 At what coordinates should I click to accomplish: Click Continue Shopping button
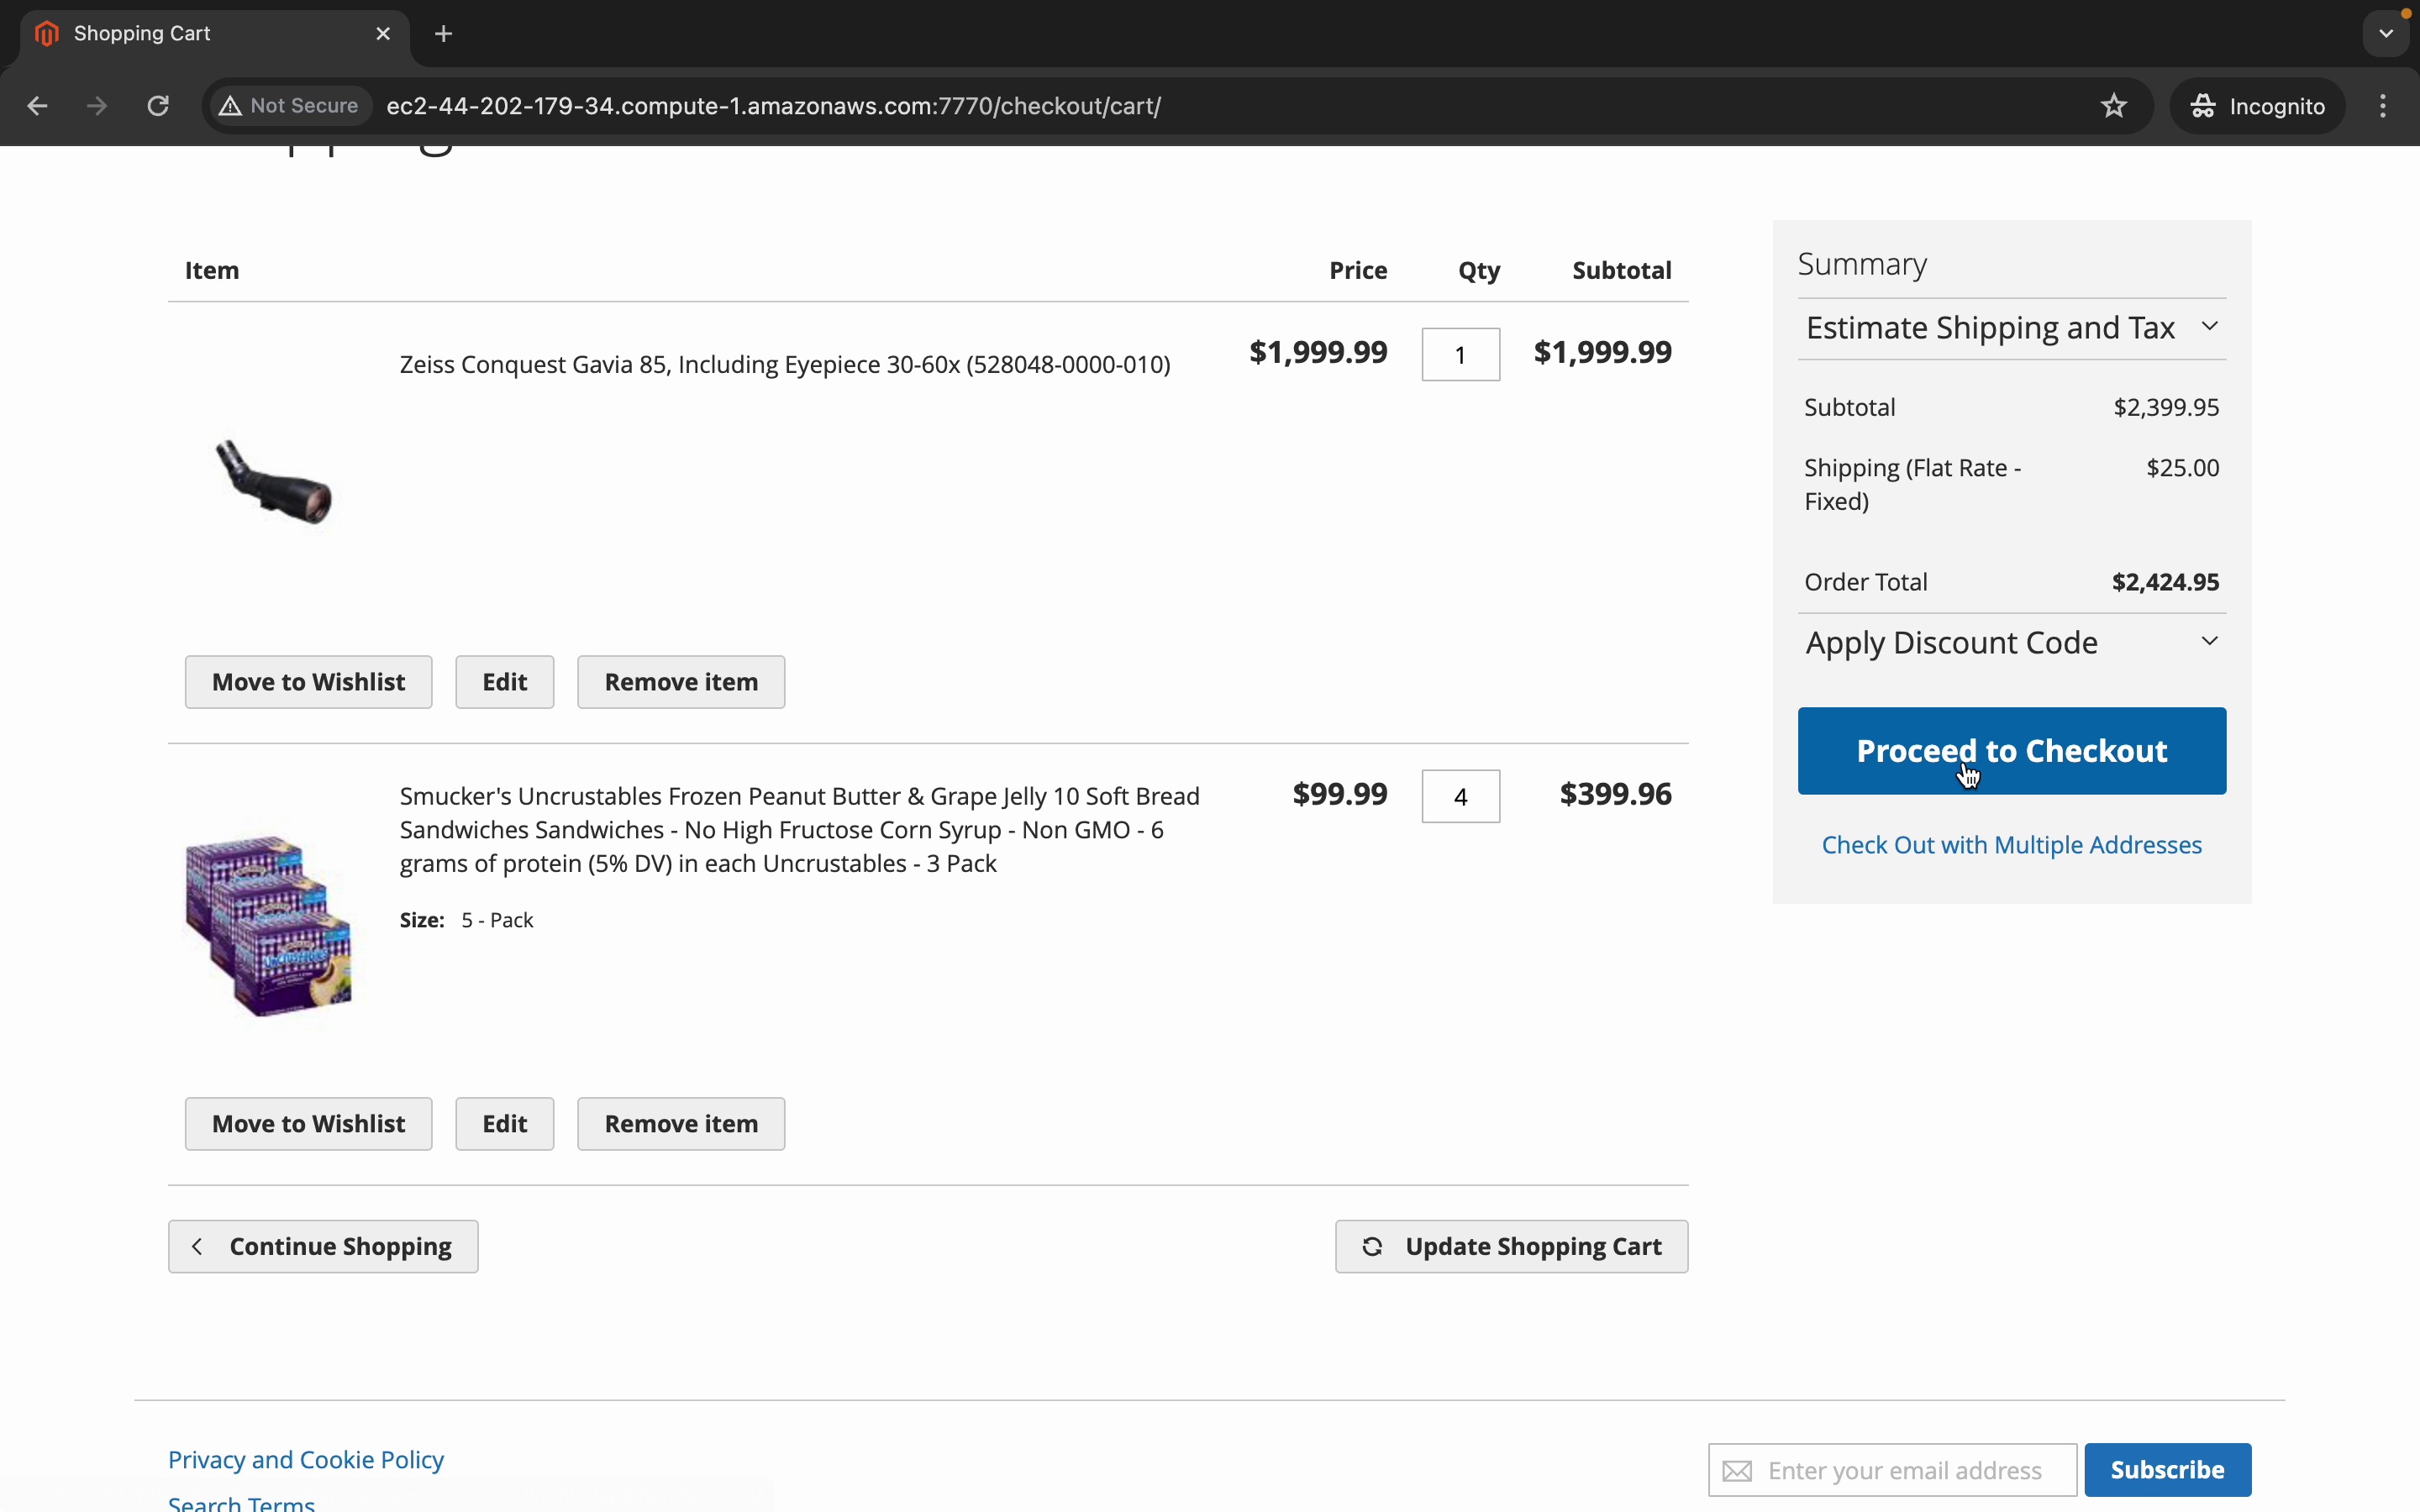click(323, 1247)
